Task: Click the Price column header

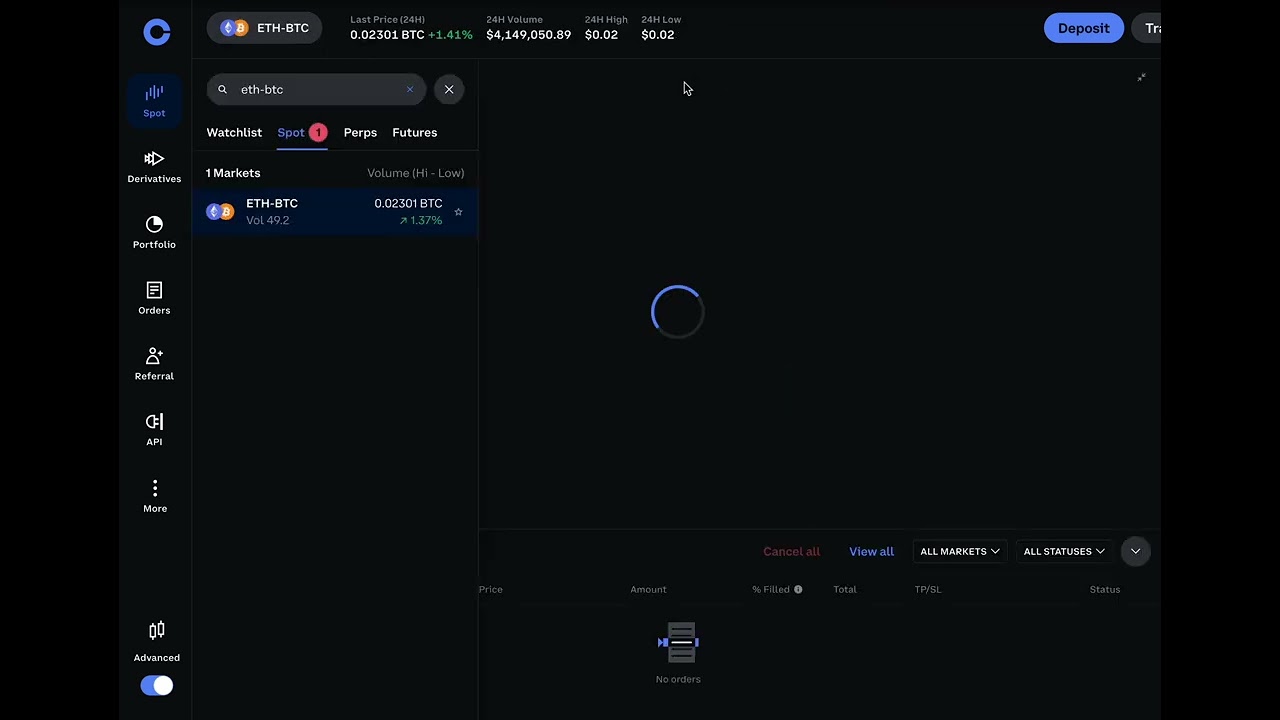Action: (491, 589)
